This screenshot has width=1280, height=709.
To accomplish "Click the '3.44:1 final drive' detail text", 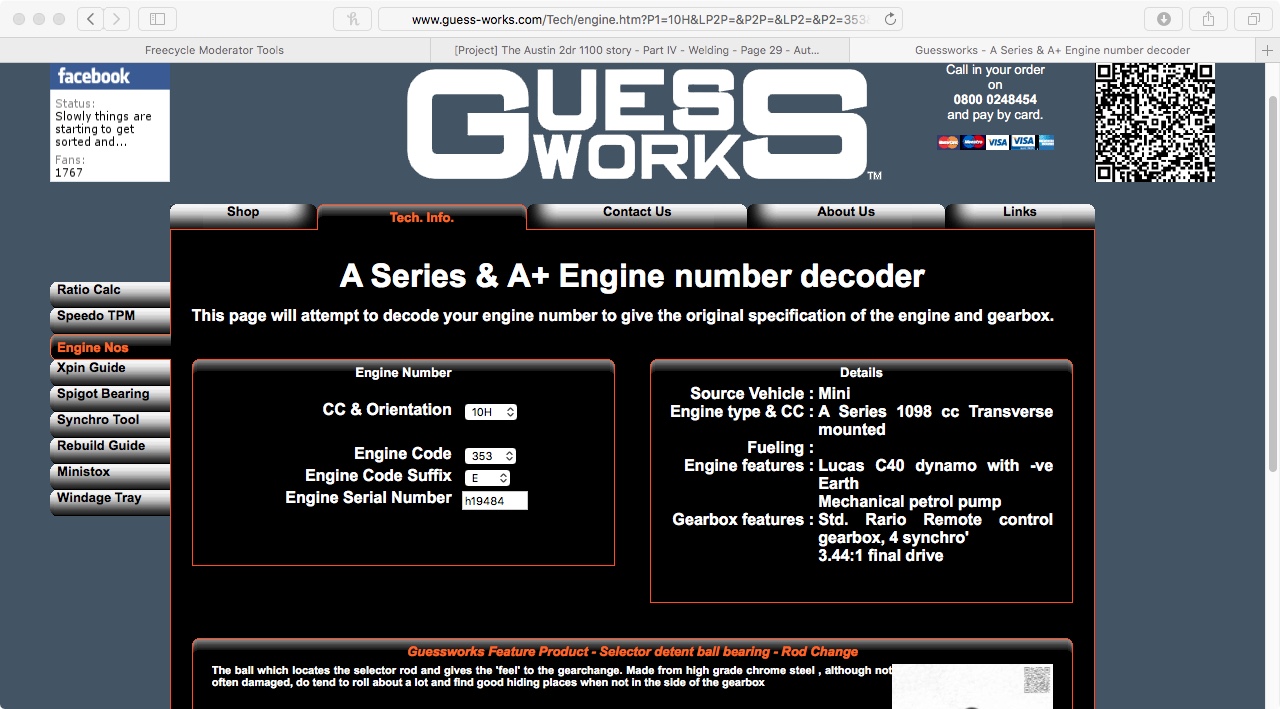I will (880, 556).
